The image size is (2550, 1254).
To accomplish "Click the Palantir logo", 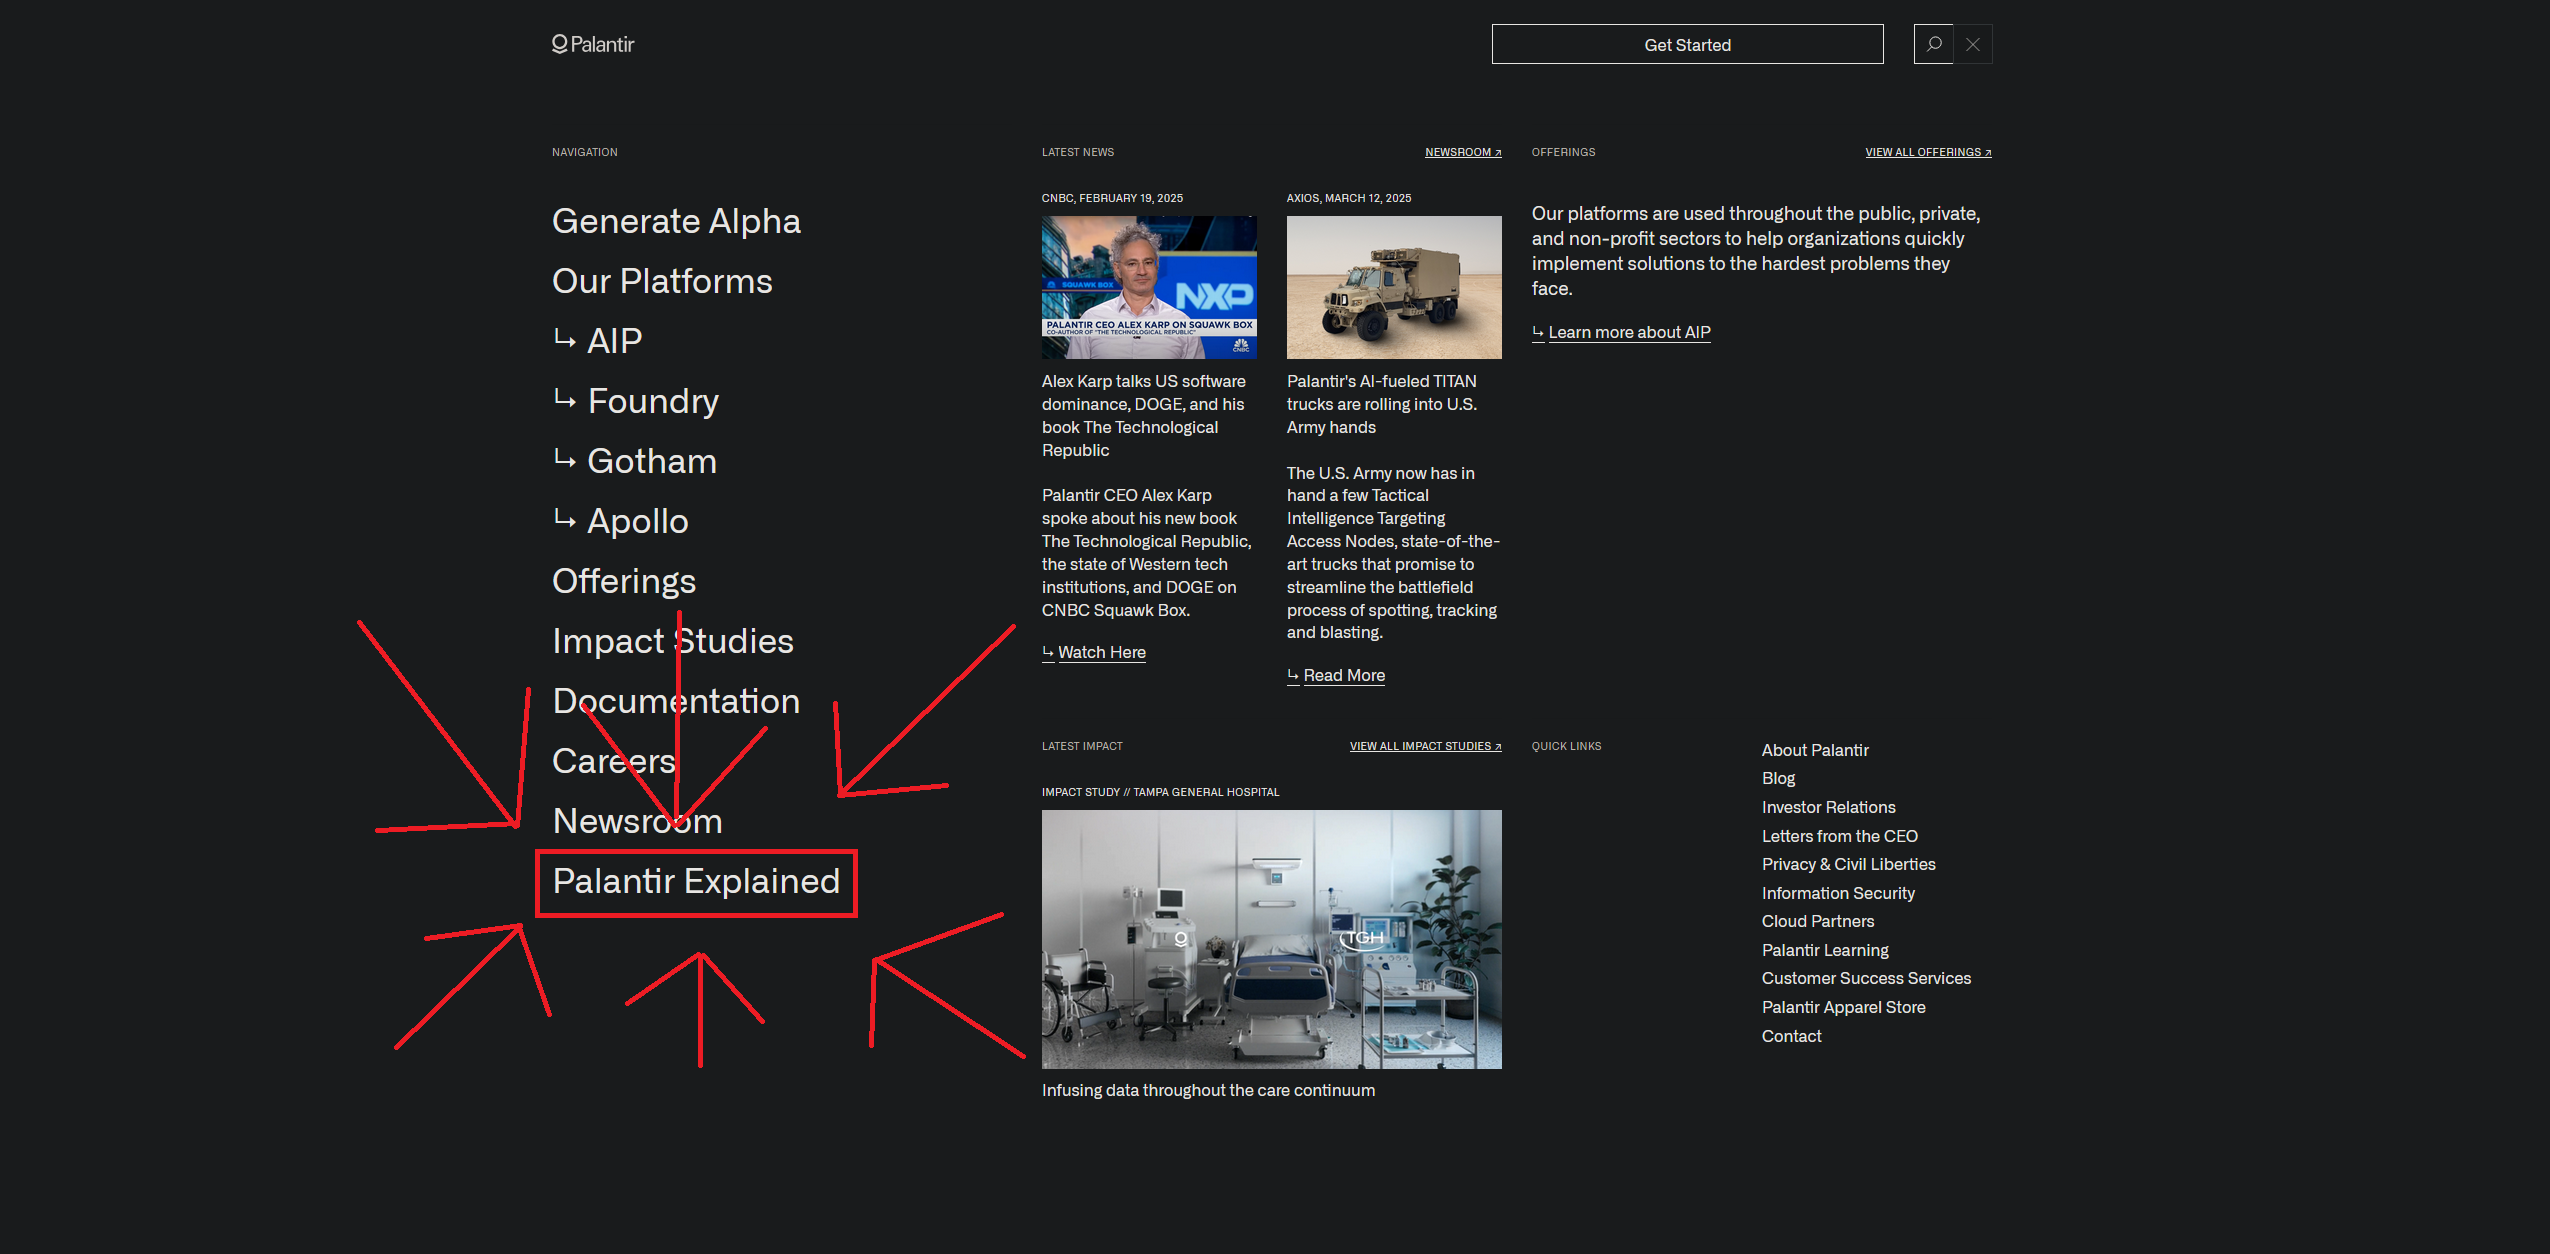I will pos(593,44).
